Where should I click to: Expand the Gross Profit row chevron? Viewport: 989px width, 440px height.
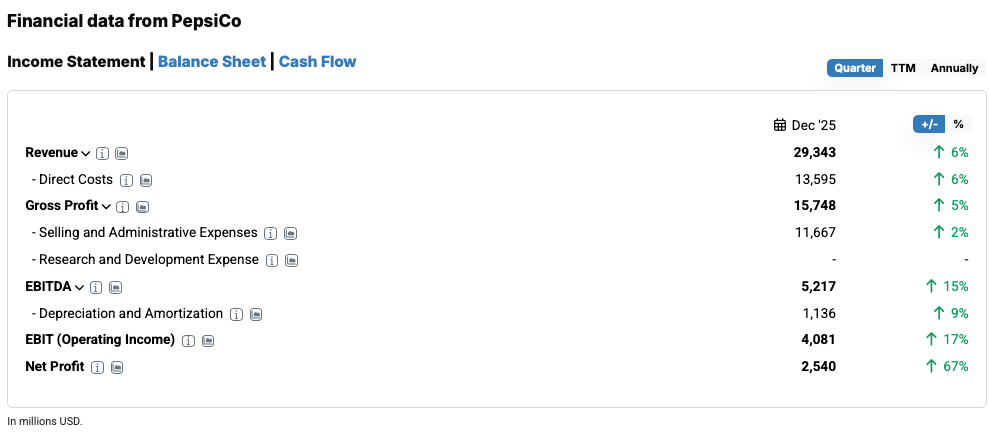tap(106, 207)
